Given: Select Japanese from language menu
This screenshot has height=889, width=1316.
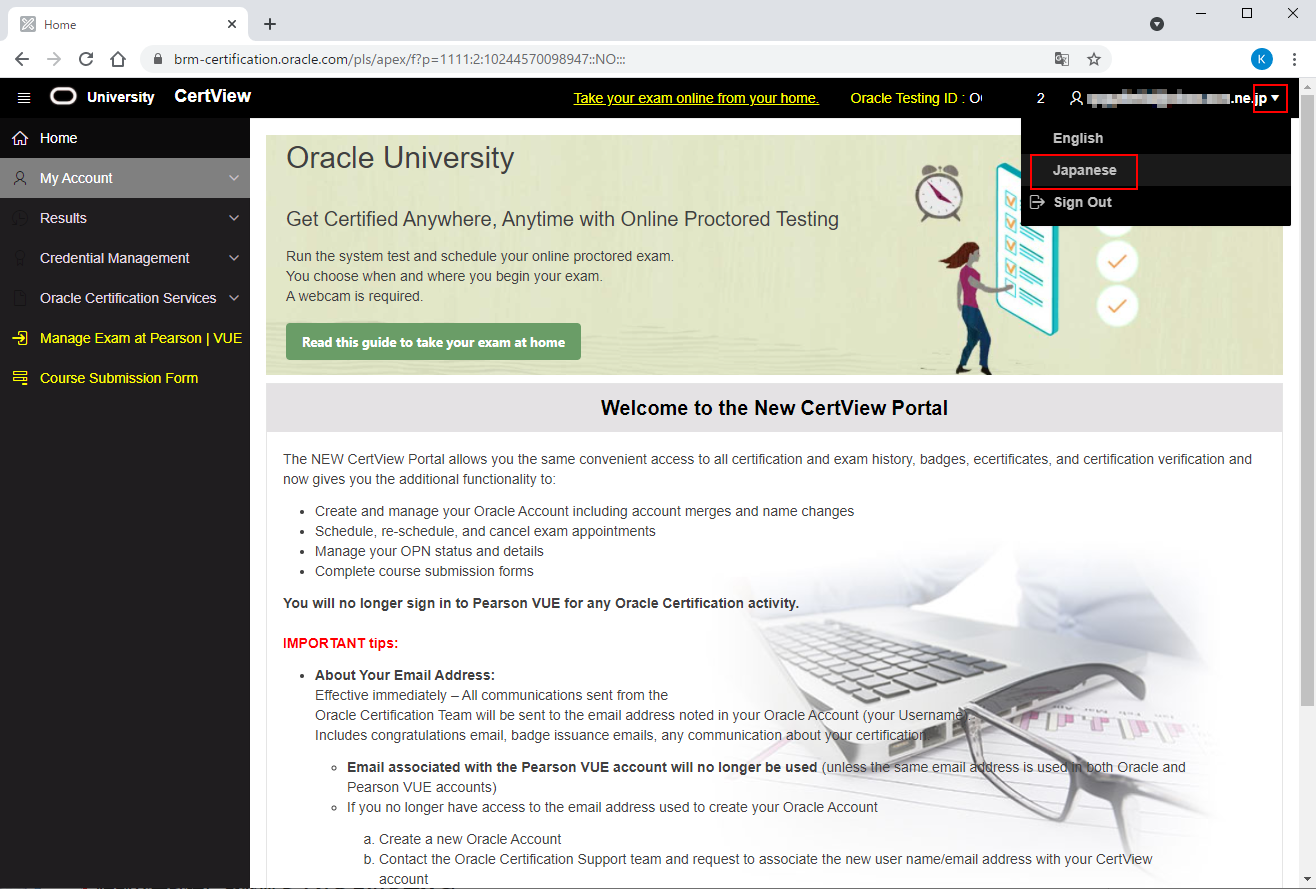Looking at the screenshot, I should pos(1084,171).
